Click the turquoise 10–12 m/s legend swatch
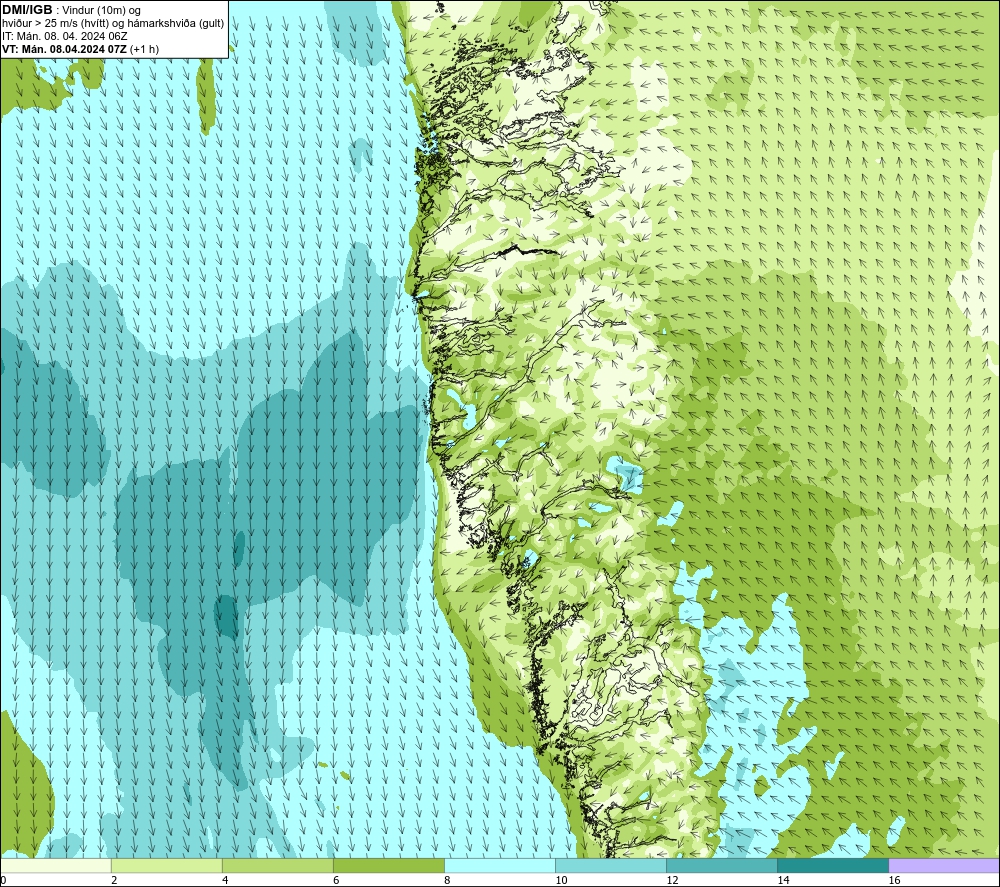The height and width of the screenshot is (887, 1000). coord(611,865)
